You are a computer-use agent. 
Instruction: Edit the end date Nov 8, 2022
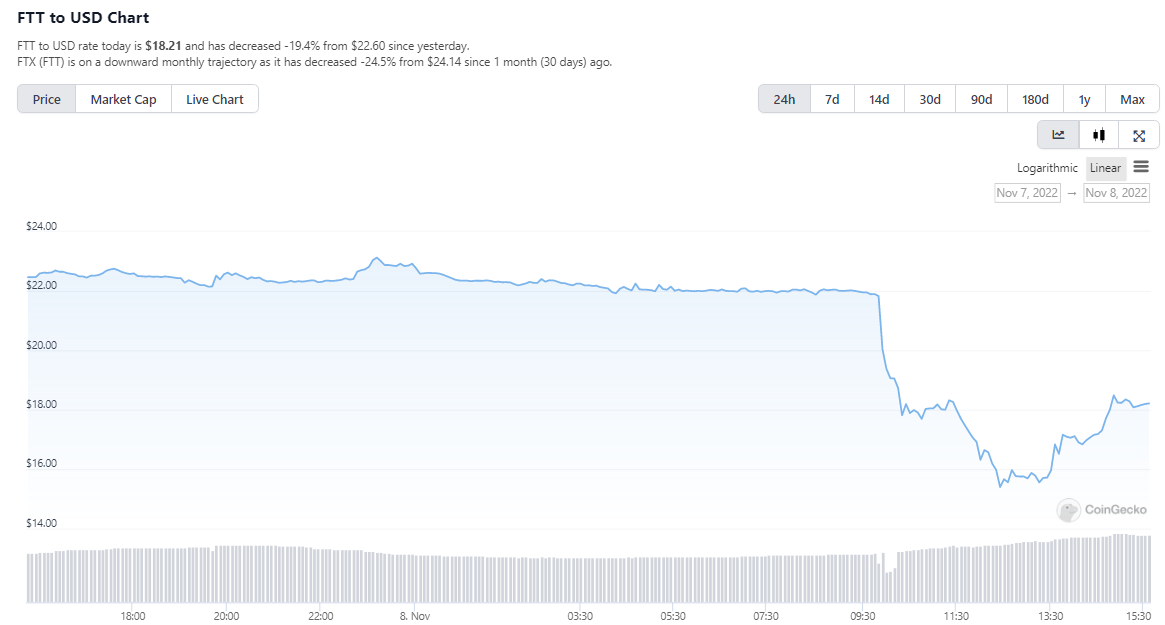1116,193
